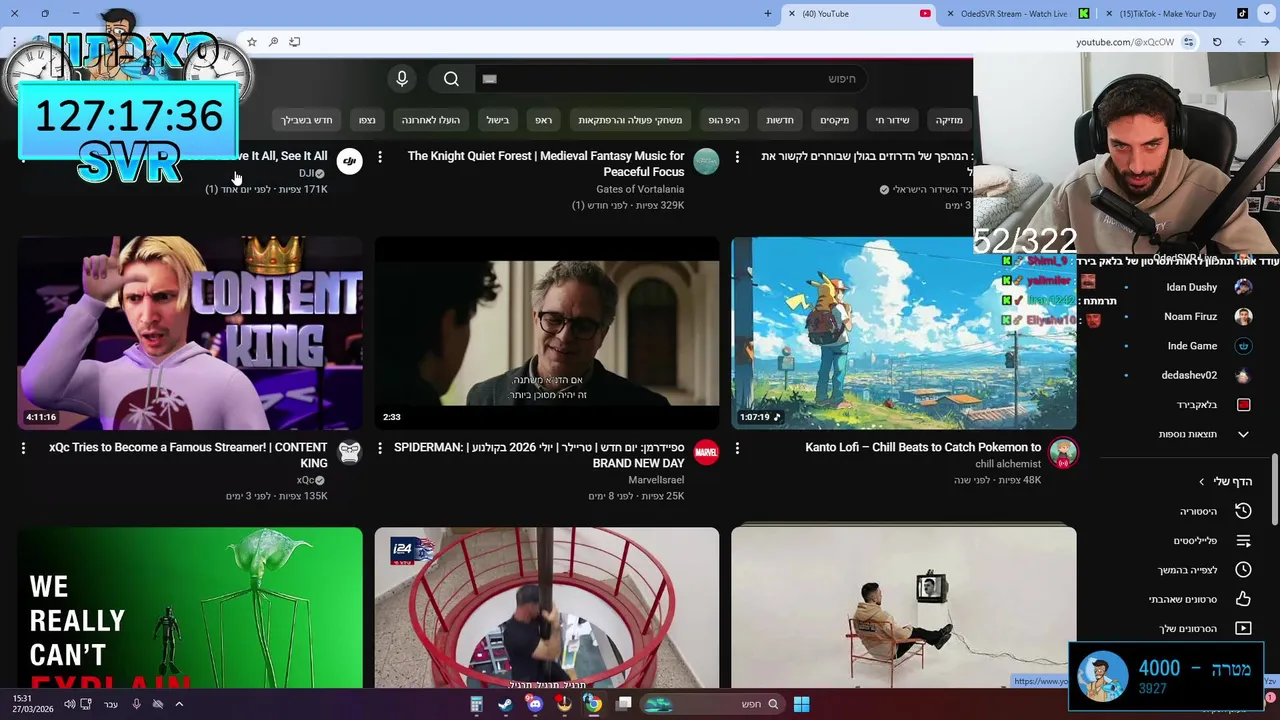Open the Windows Start menu
The height and width of the screenshot is (720, 1280).
point(801,704)
